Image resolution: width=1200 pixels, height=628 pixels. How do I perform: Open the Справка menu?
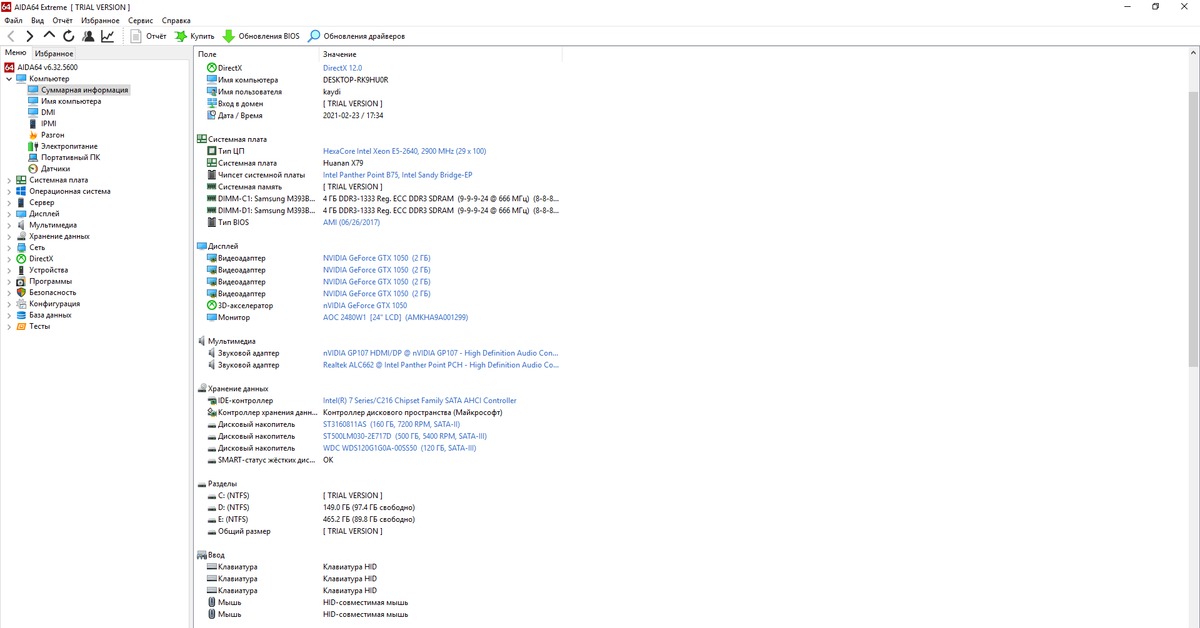pyautogui.click(x=176, y=20)
